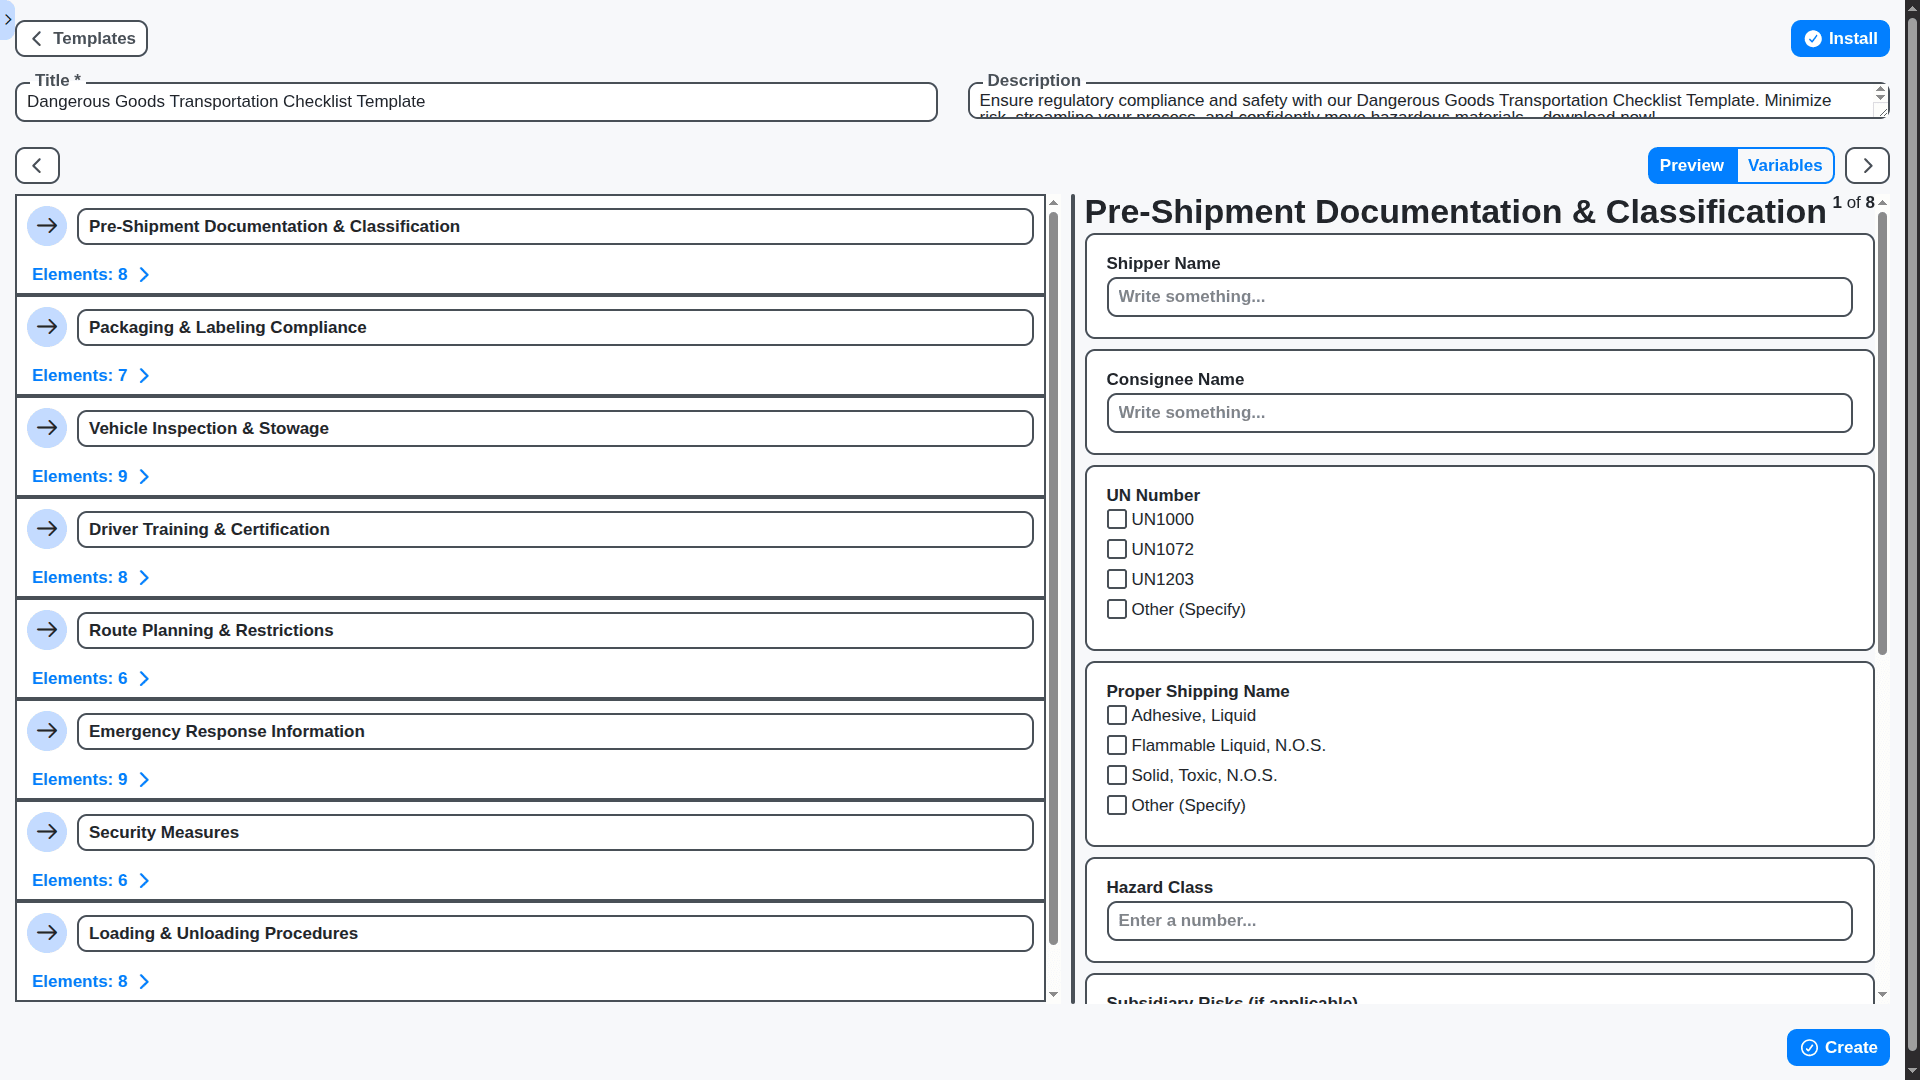Click the arrow icon beside Packaging & Labeling Compliance
The image size is (1920, 1080).
click(x=47, y=327)
